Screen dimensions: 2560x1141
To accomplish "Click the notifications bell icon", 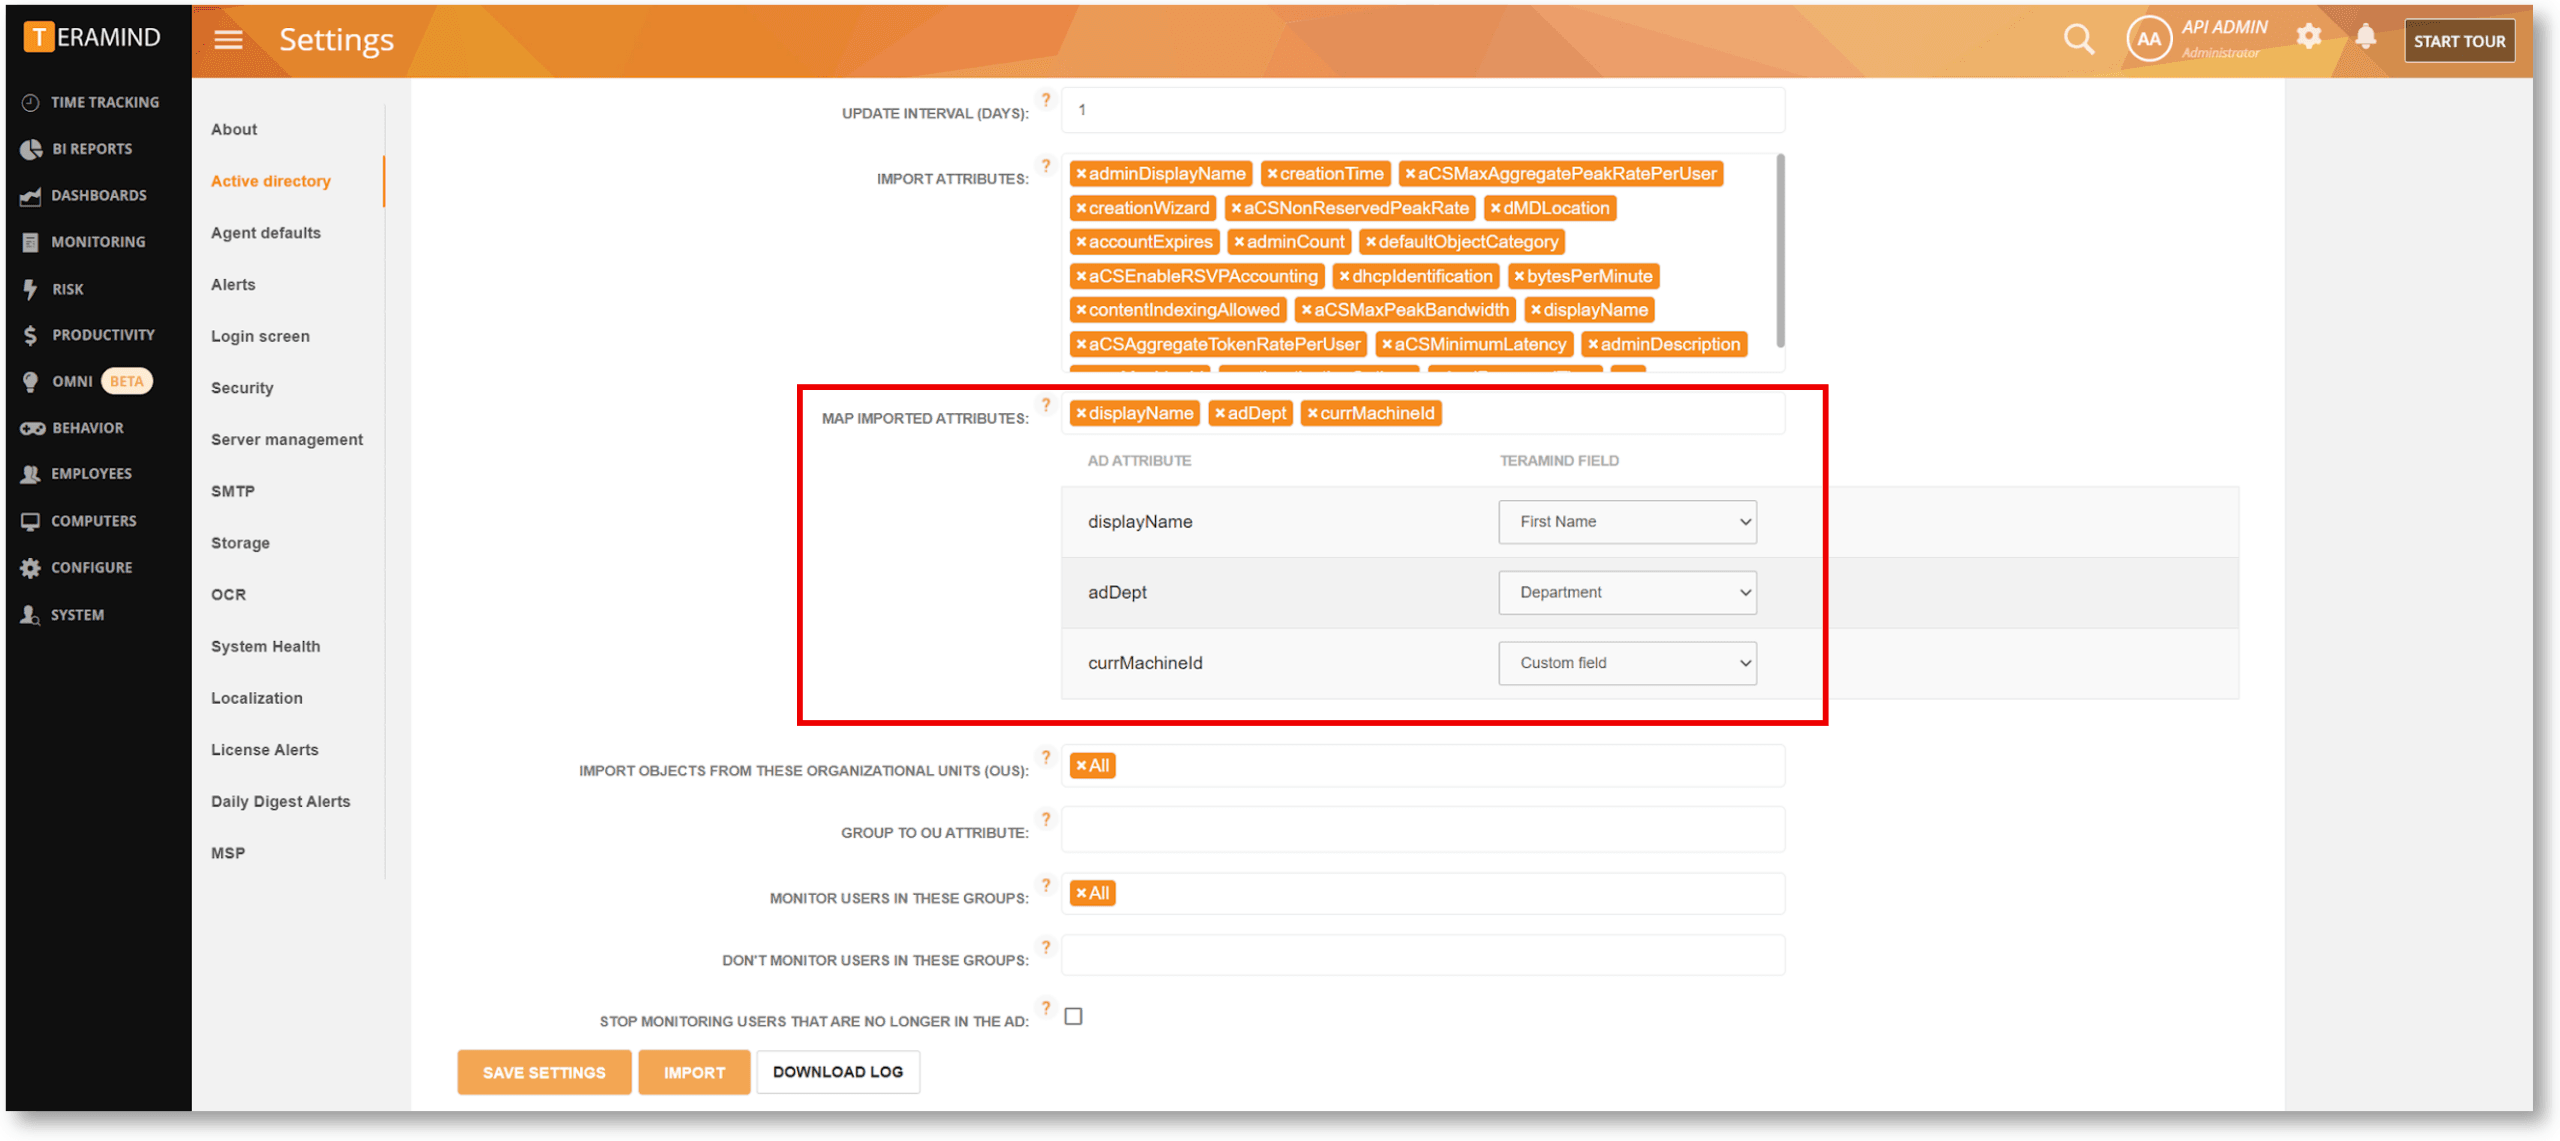I will coord(2365,38).
